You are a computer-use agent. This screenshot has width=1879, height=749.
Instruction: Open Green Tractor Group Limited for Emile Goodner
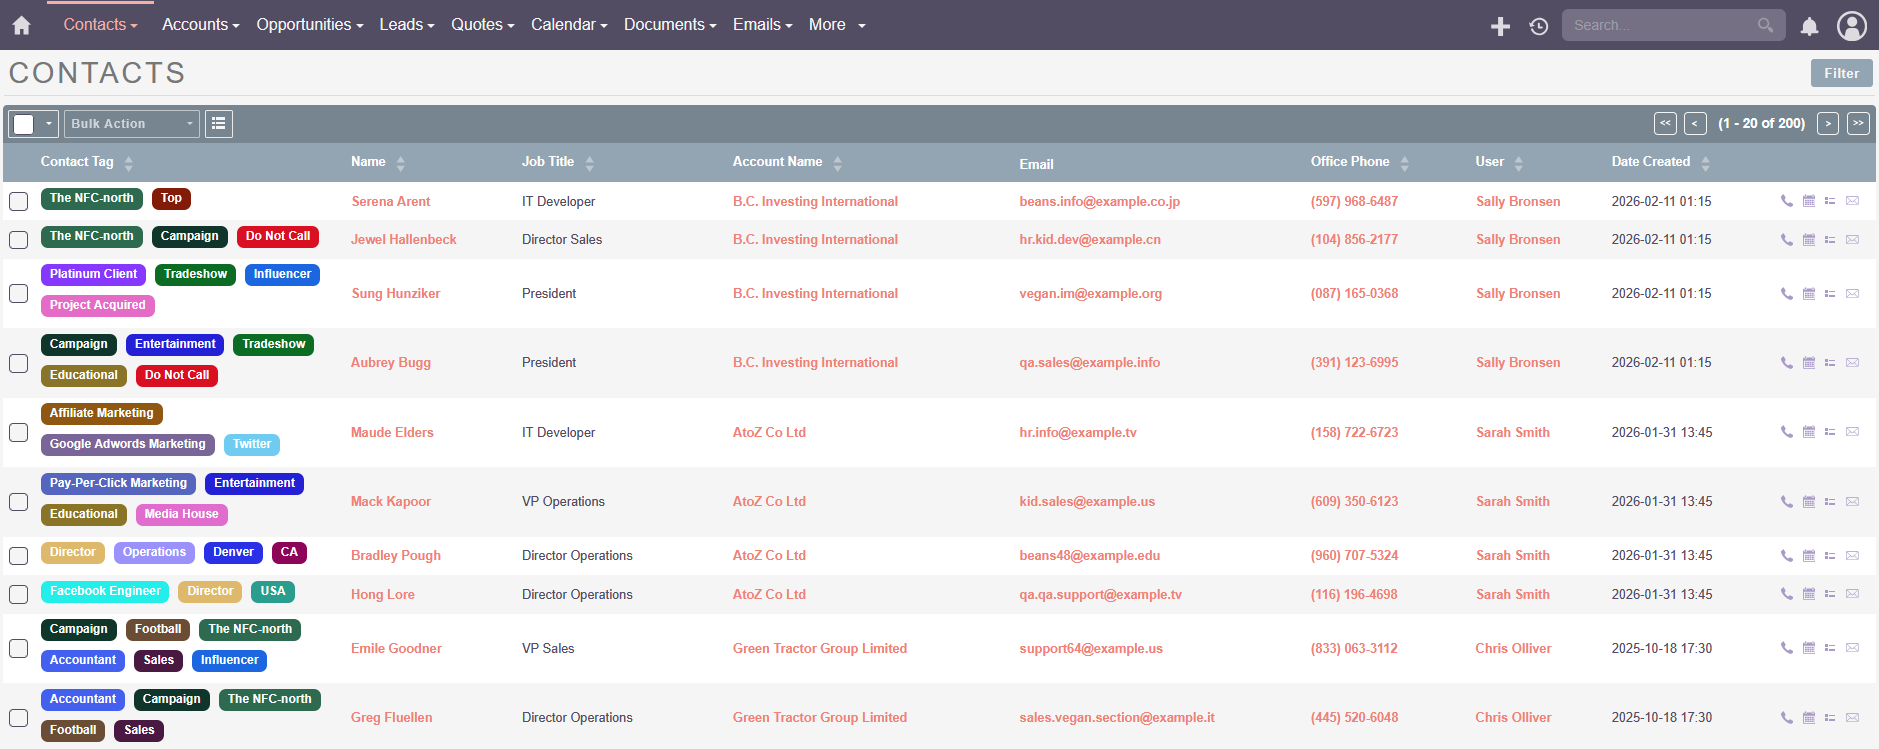click(819, 649)
